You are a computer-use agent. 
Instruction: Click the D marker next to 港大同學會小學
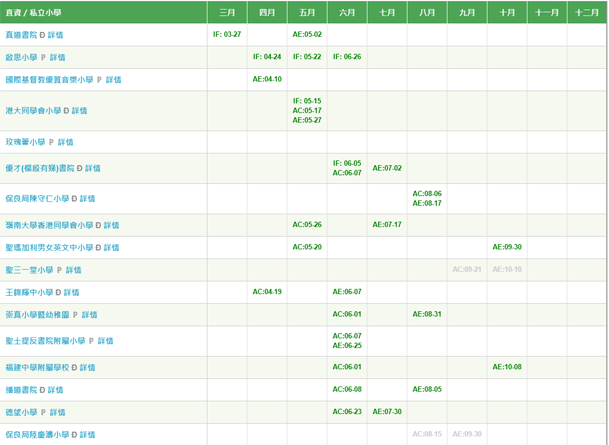pos(64,111)
